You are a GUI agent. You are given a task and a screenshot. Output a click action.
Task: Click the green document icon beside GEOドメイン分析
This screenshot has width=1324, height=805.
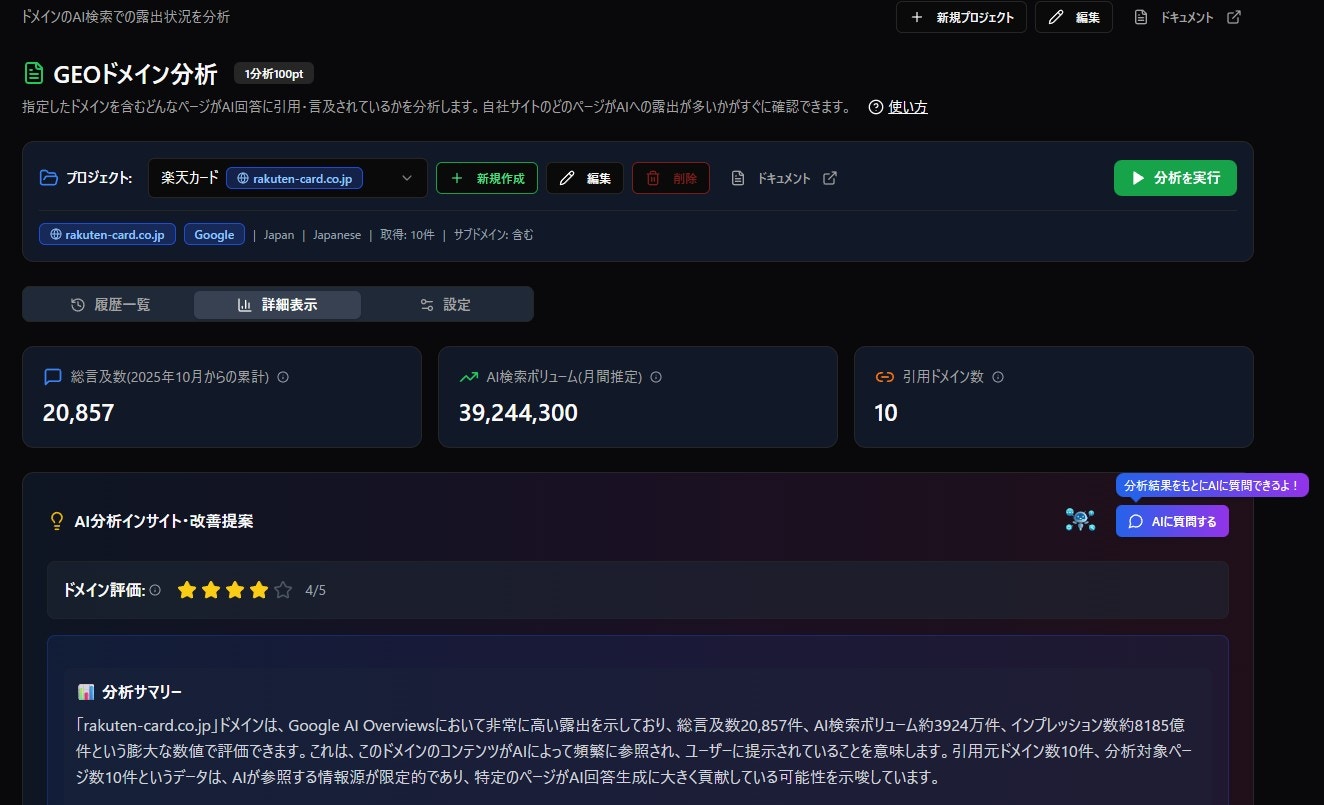click(35, 73)
